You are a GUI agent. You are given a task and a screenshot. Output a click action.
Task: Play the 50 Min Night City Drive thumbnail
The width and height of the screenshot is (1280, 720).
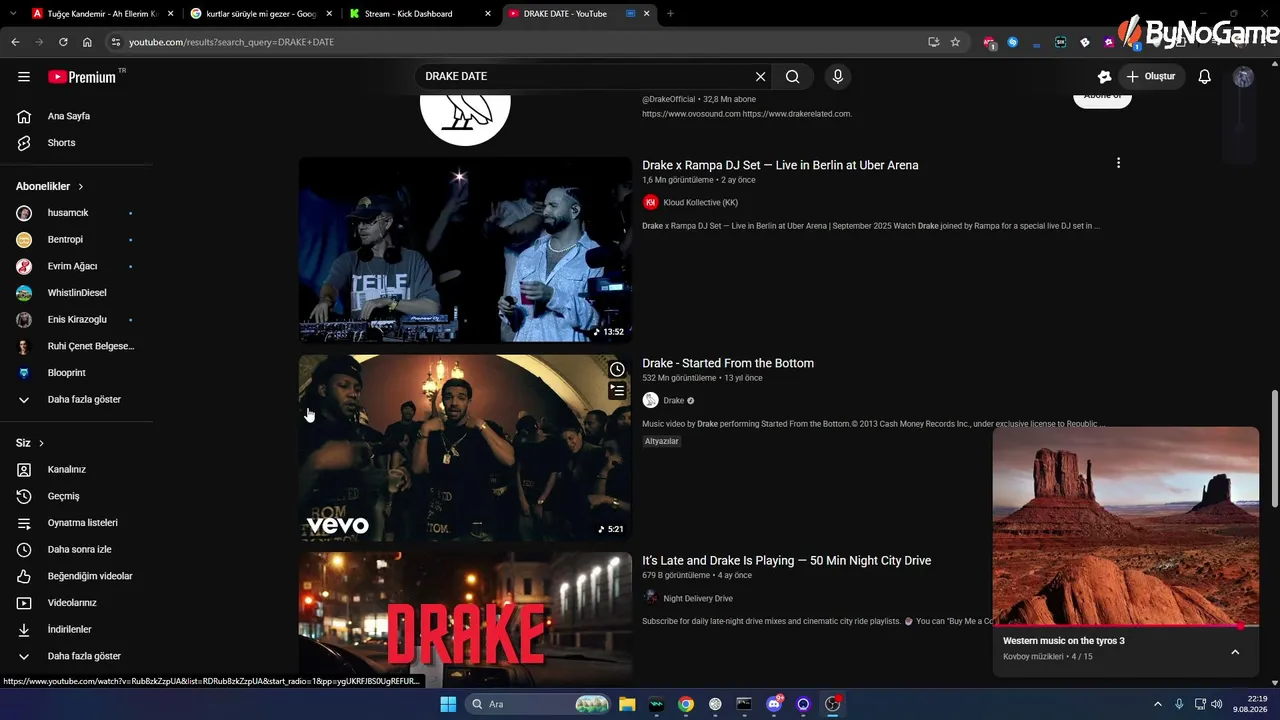[x=465, y=620]
